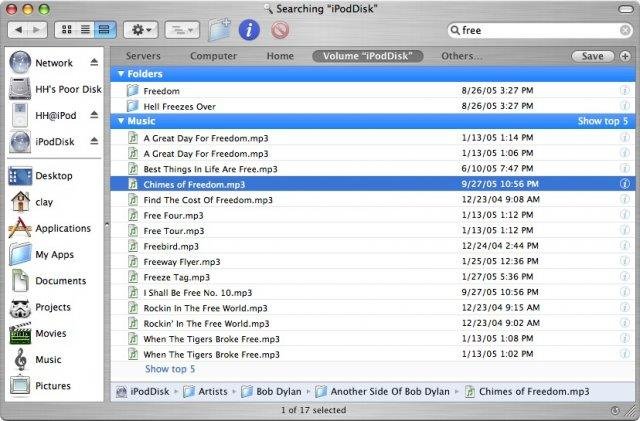Viewport: 640px width, 421px height.
Task: Select the Servers search scope
Action: pos(143,56)
